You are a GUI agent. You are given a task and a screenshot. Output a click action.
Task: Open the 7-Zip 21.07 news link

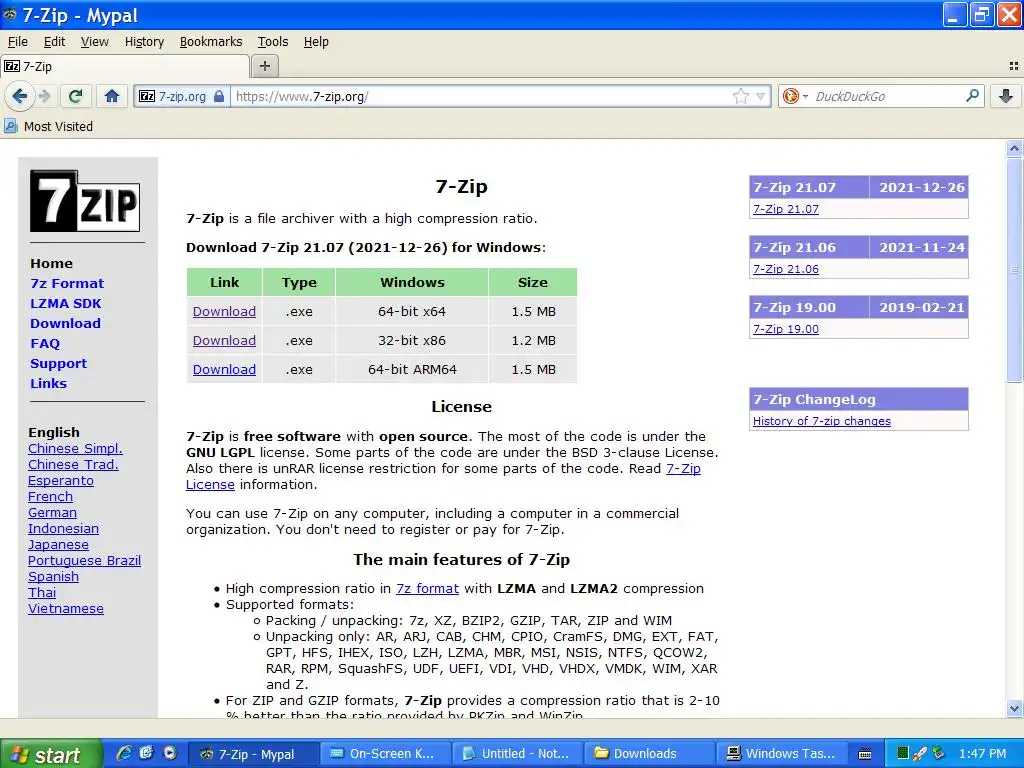786,209
